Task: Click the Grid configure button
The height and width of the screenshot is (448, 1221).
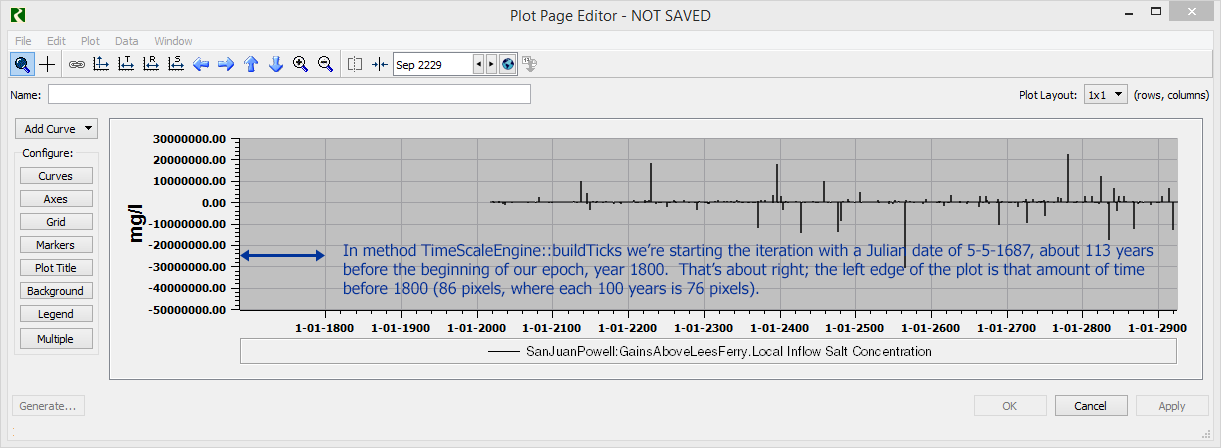Action: click(56, 222)
